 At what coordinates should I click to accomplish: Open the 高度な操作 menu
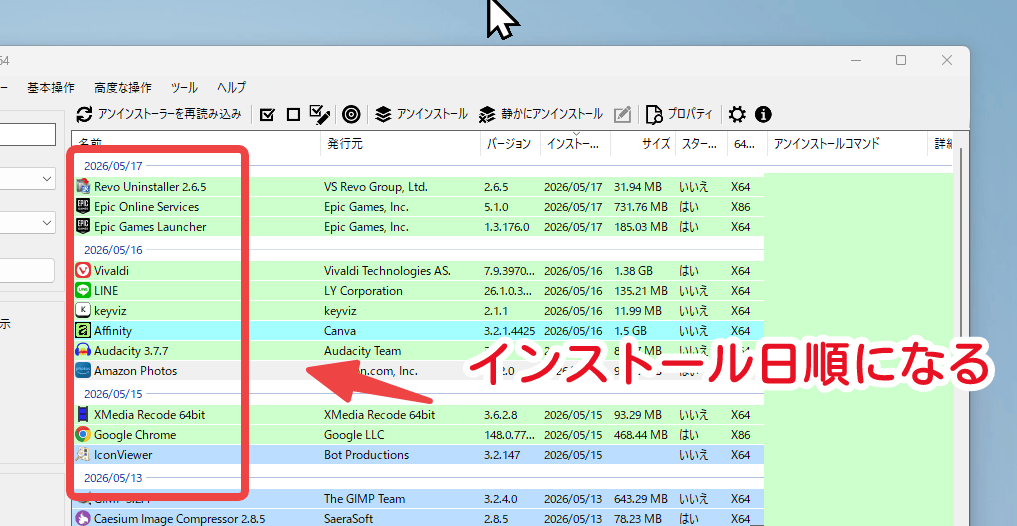click(123, 88)
